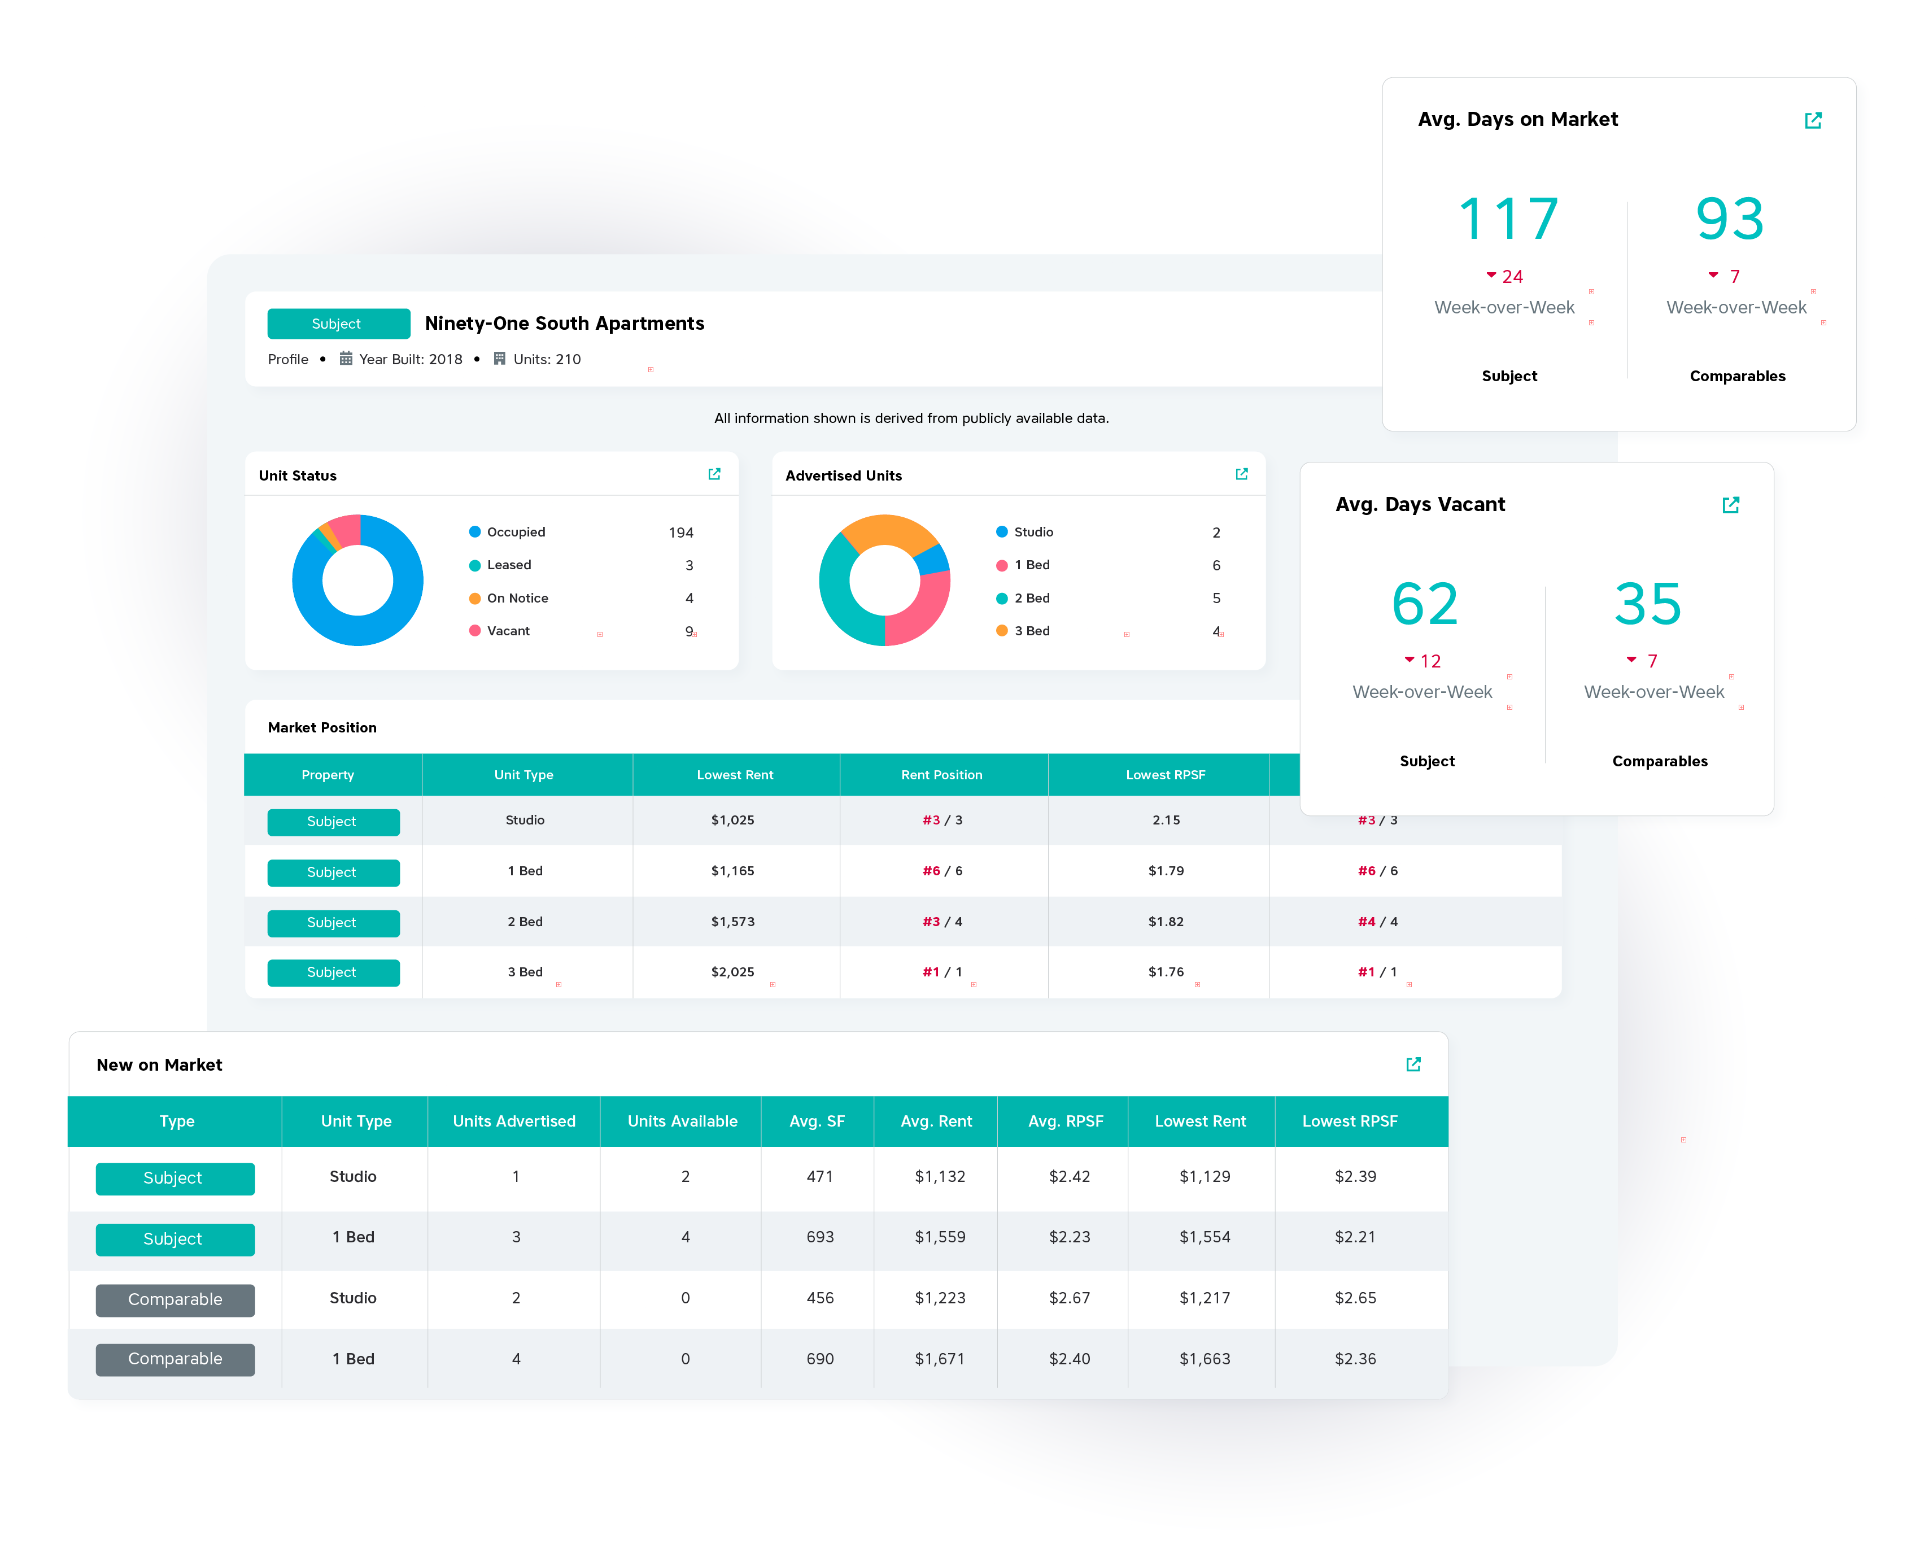Click the 117 days on market value
The image size is (1920, 1541).
pos(1508,219)
